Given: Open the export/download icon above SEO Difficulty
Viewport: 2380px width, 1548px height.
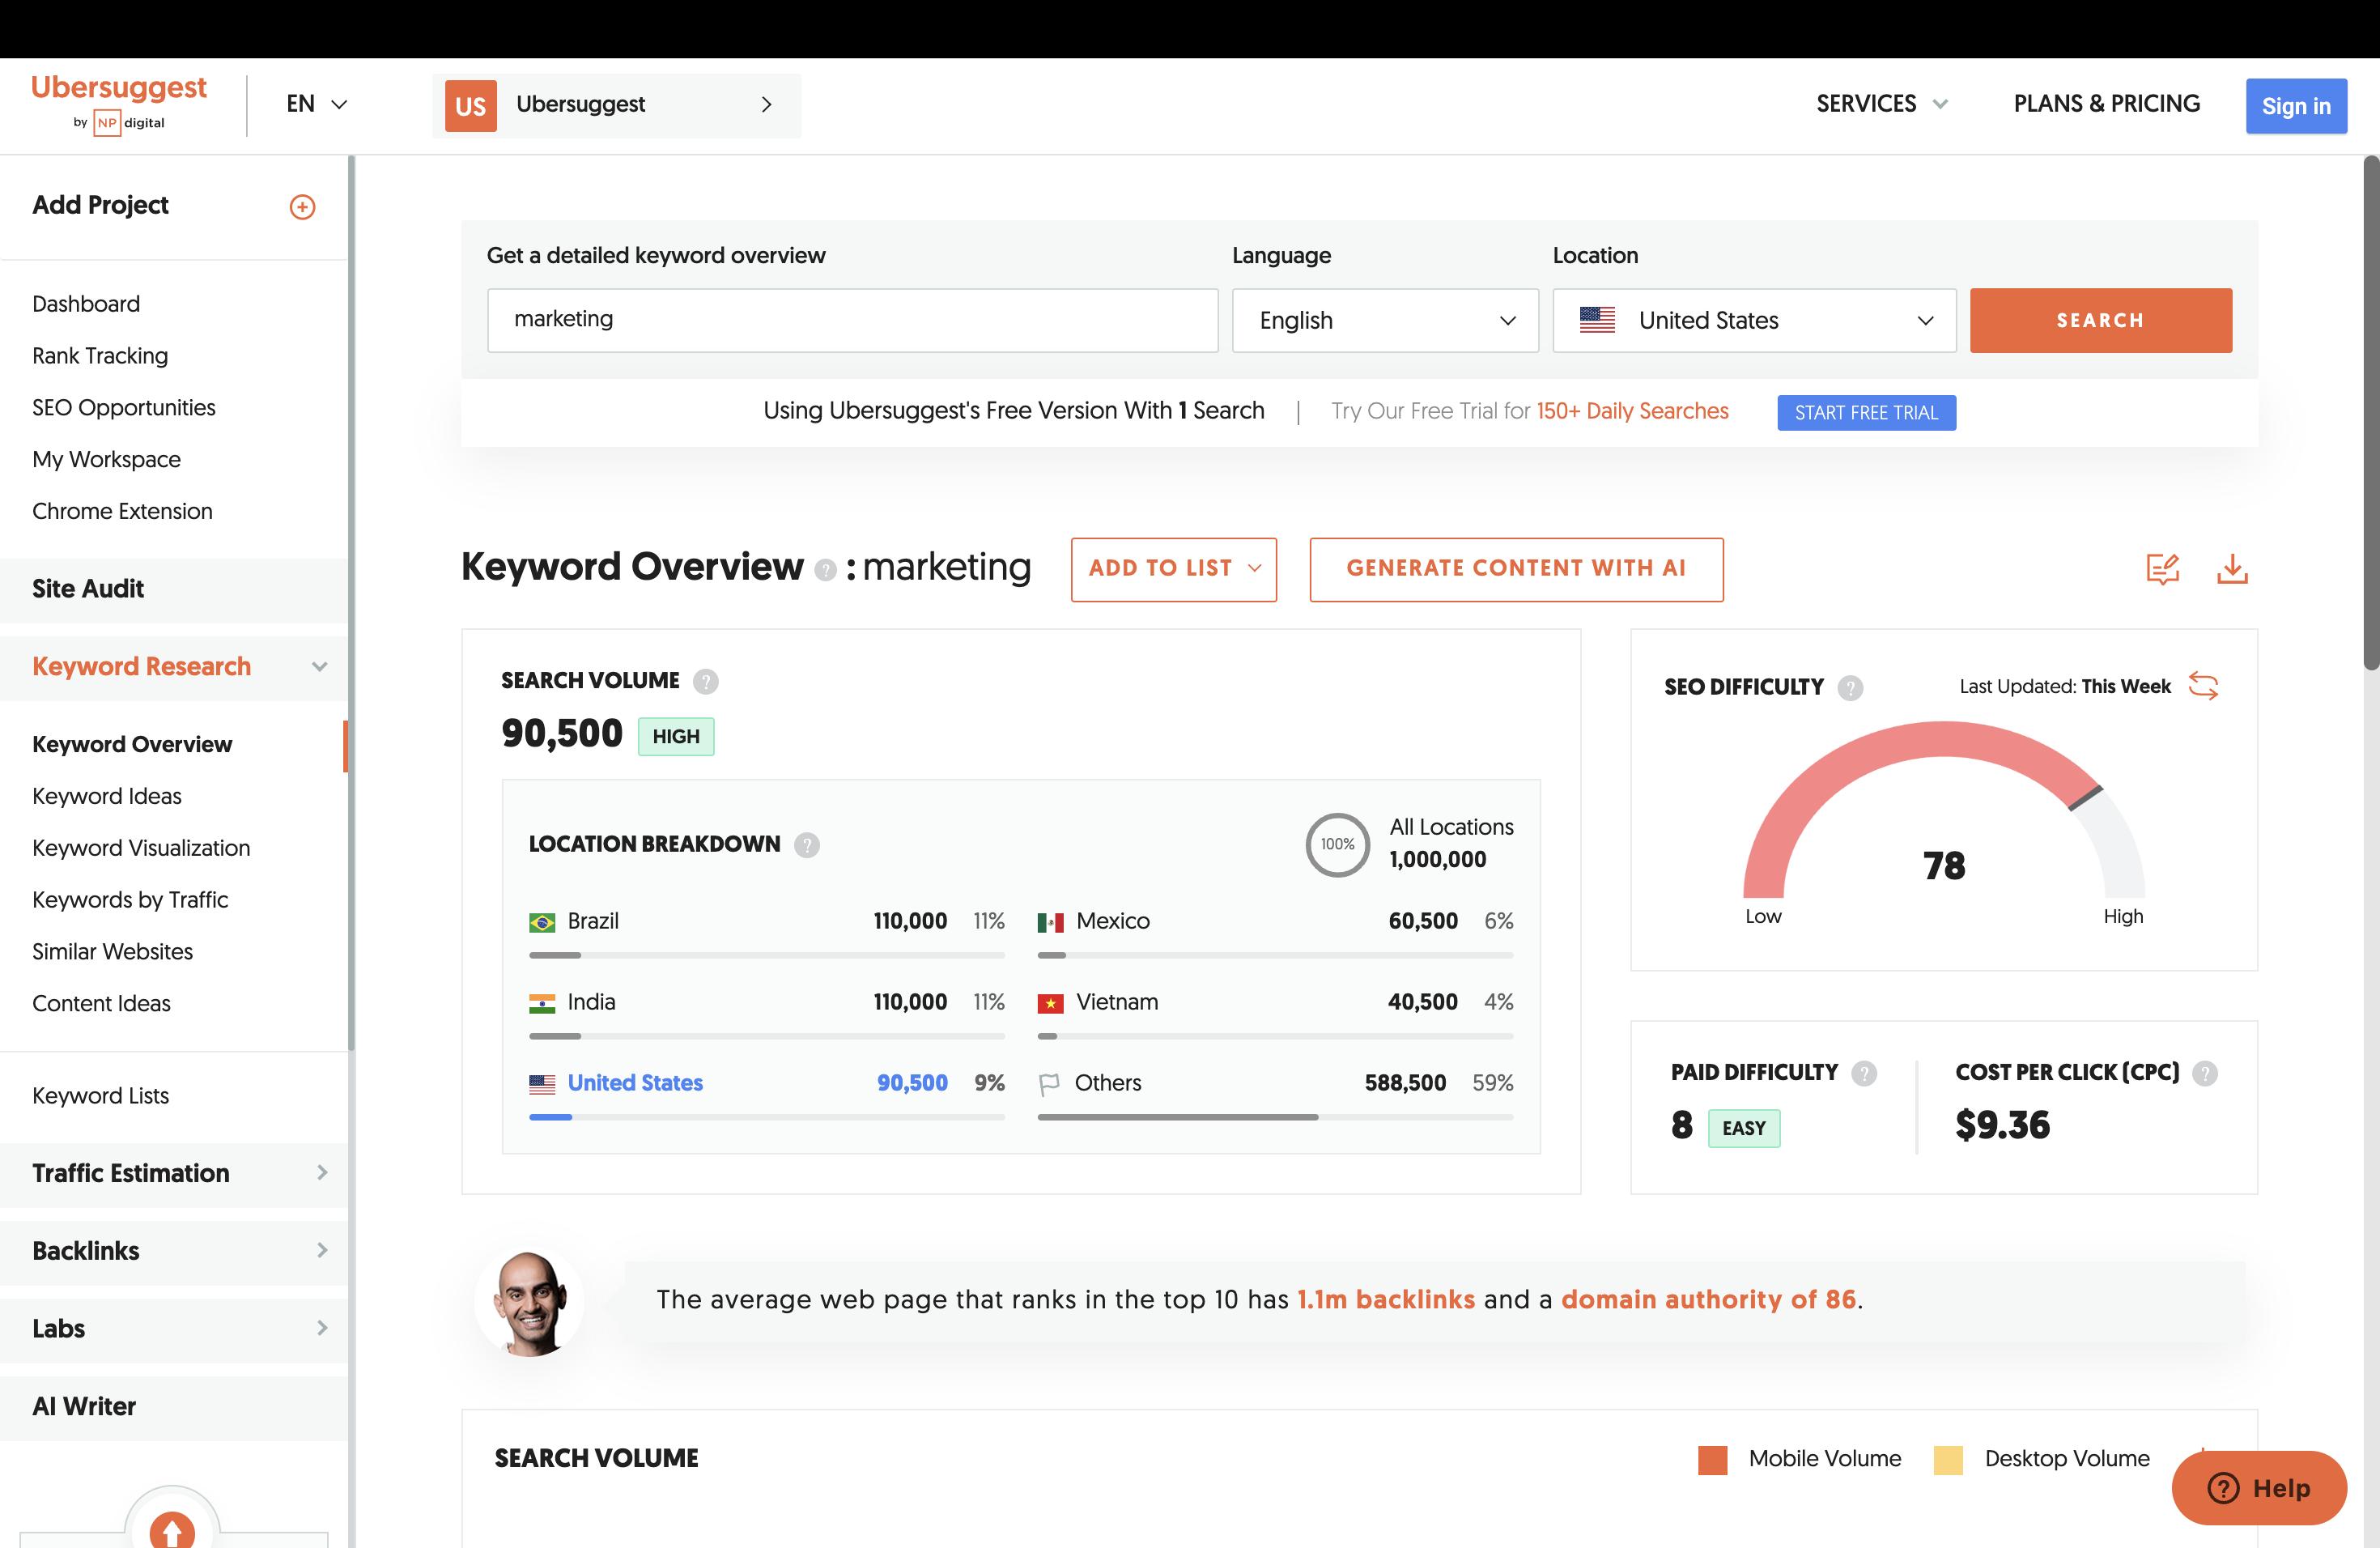Looking at the screenshot, I should pyautogui.click(x=2232, y=569).
